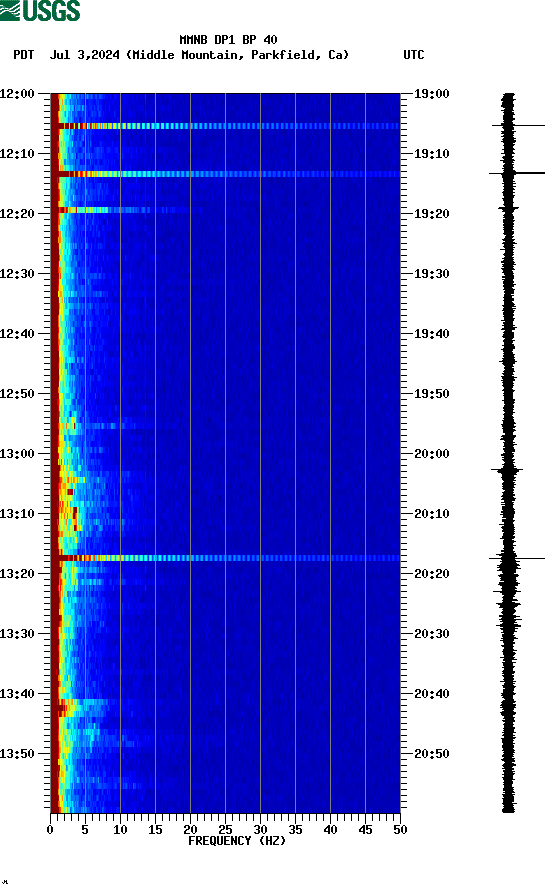The width and height of the screenshot is (552, 893).
Task: Click the "12:30" PDT time label
Action: pos(17,273)
